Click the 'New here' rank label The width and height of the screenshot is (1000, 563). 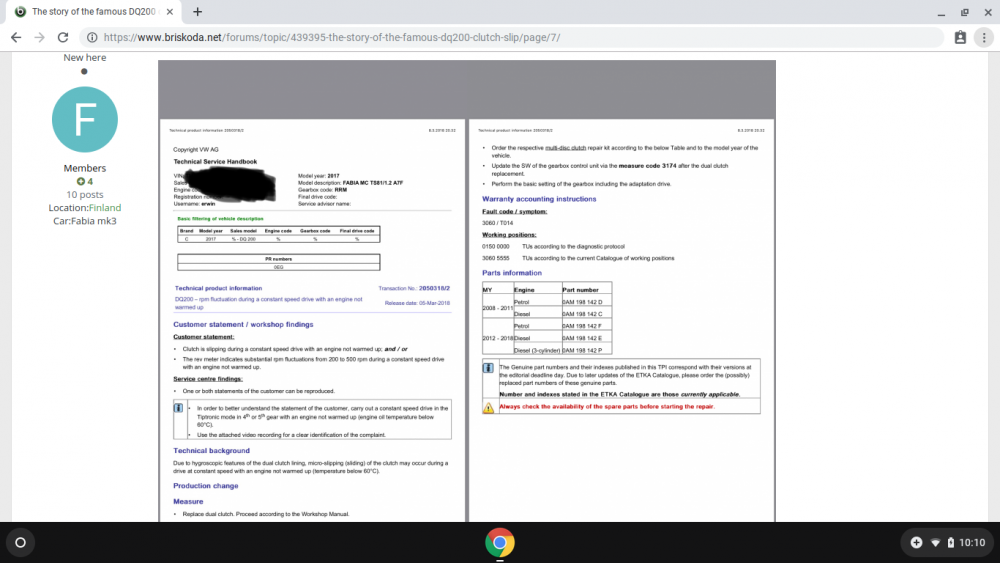(85, 57)
